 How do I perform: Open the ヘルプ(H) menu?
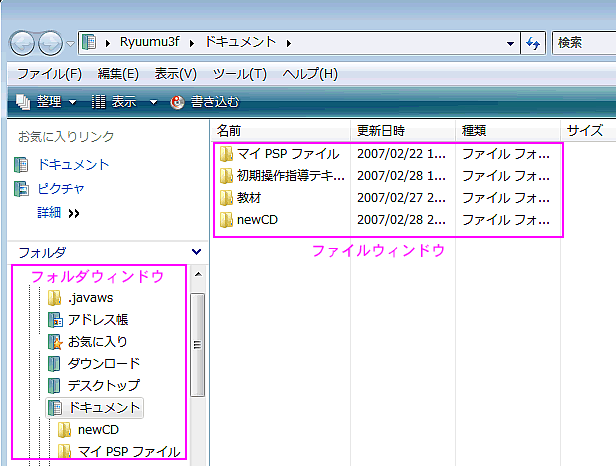[x=310, y=74]
